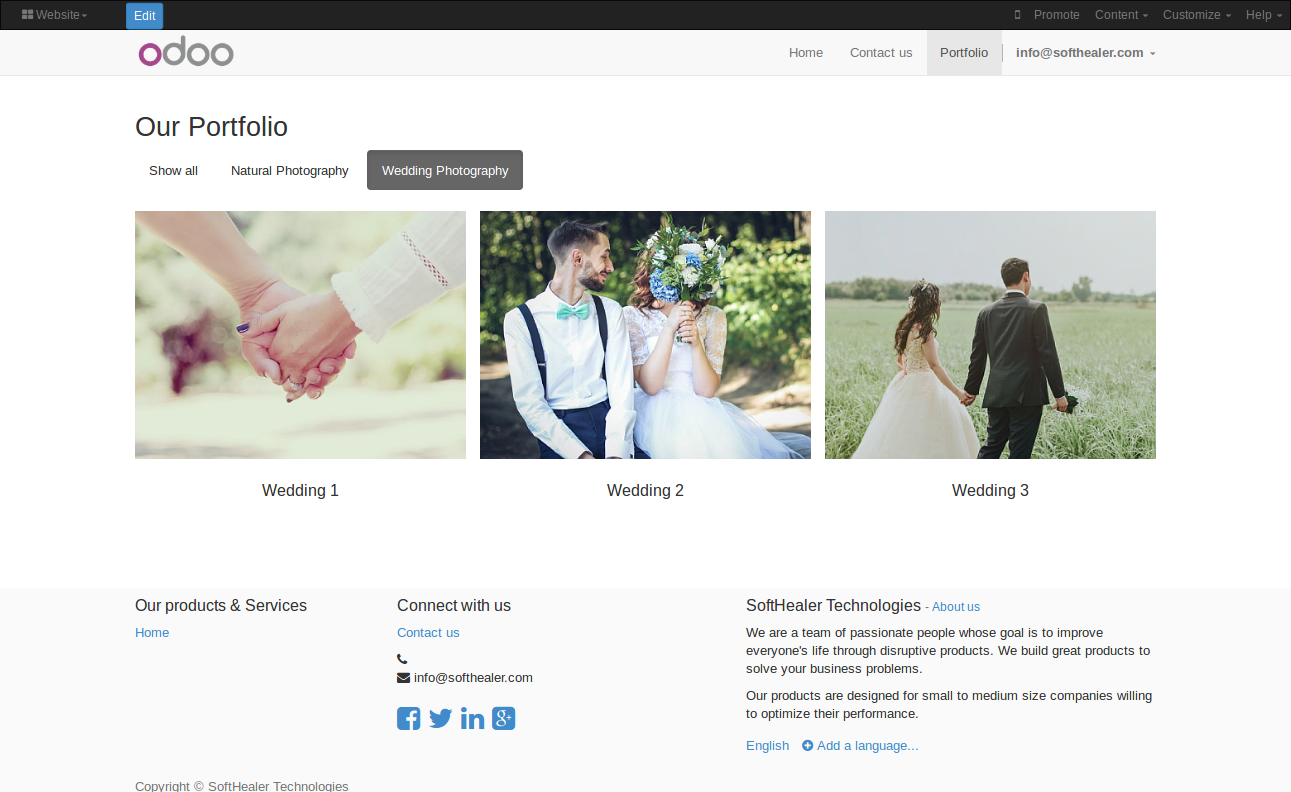Open the LinkedIn social icon
Screen dimensions: 1291x792
pyautogui.click(x=472, y=718)
